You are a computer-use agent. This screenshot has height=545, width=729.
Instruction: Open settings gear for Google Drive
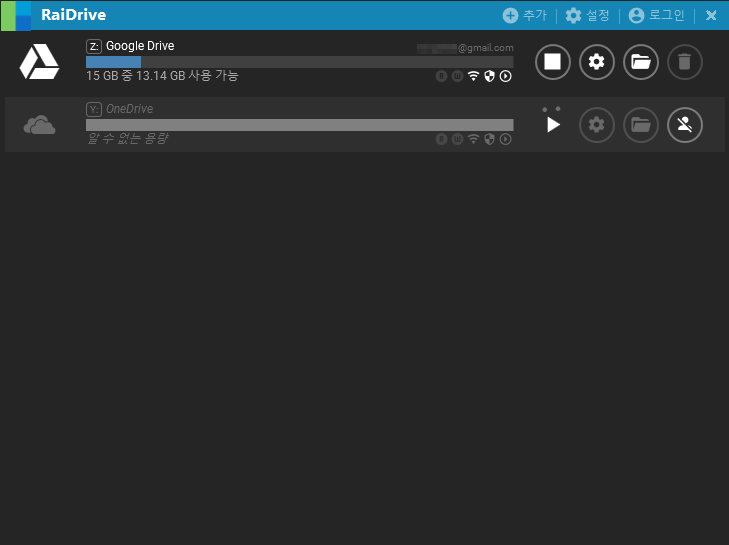596,62
